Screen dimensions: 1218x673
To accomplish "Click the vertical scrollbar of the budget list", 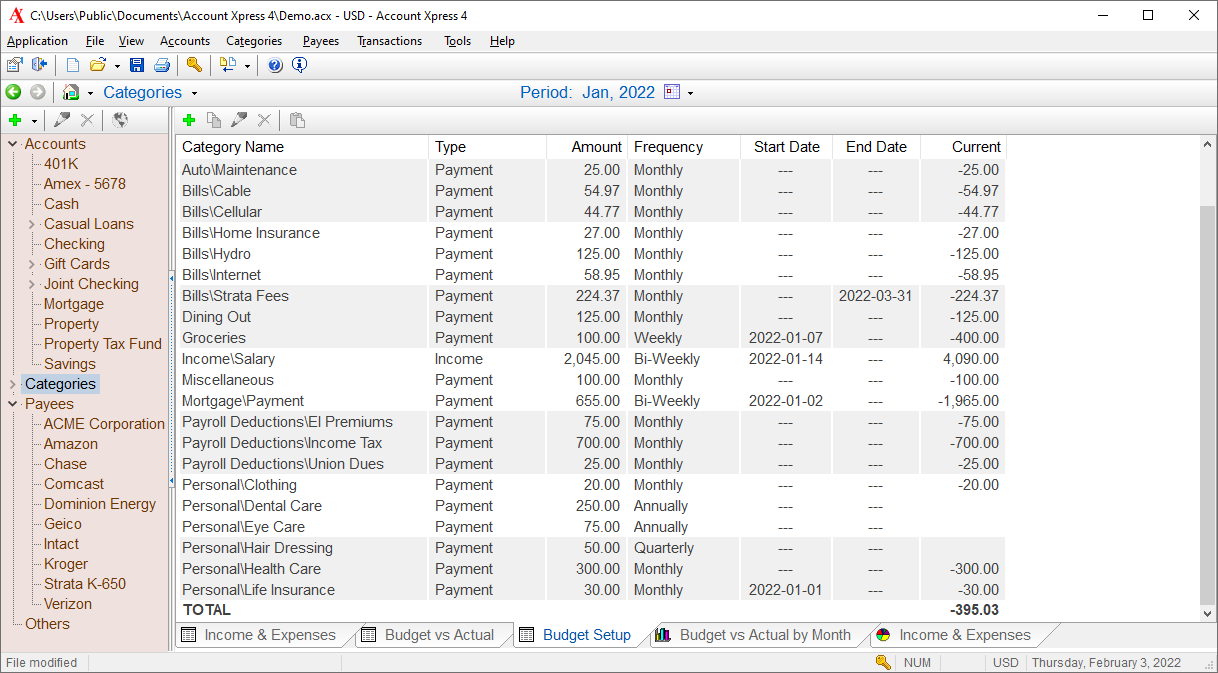I will tap(1208, 380).
